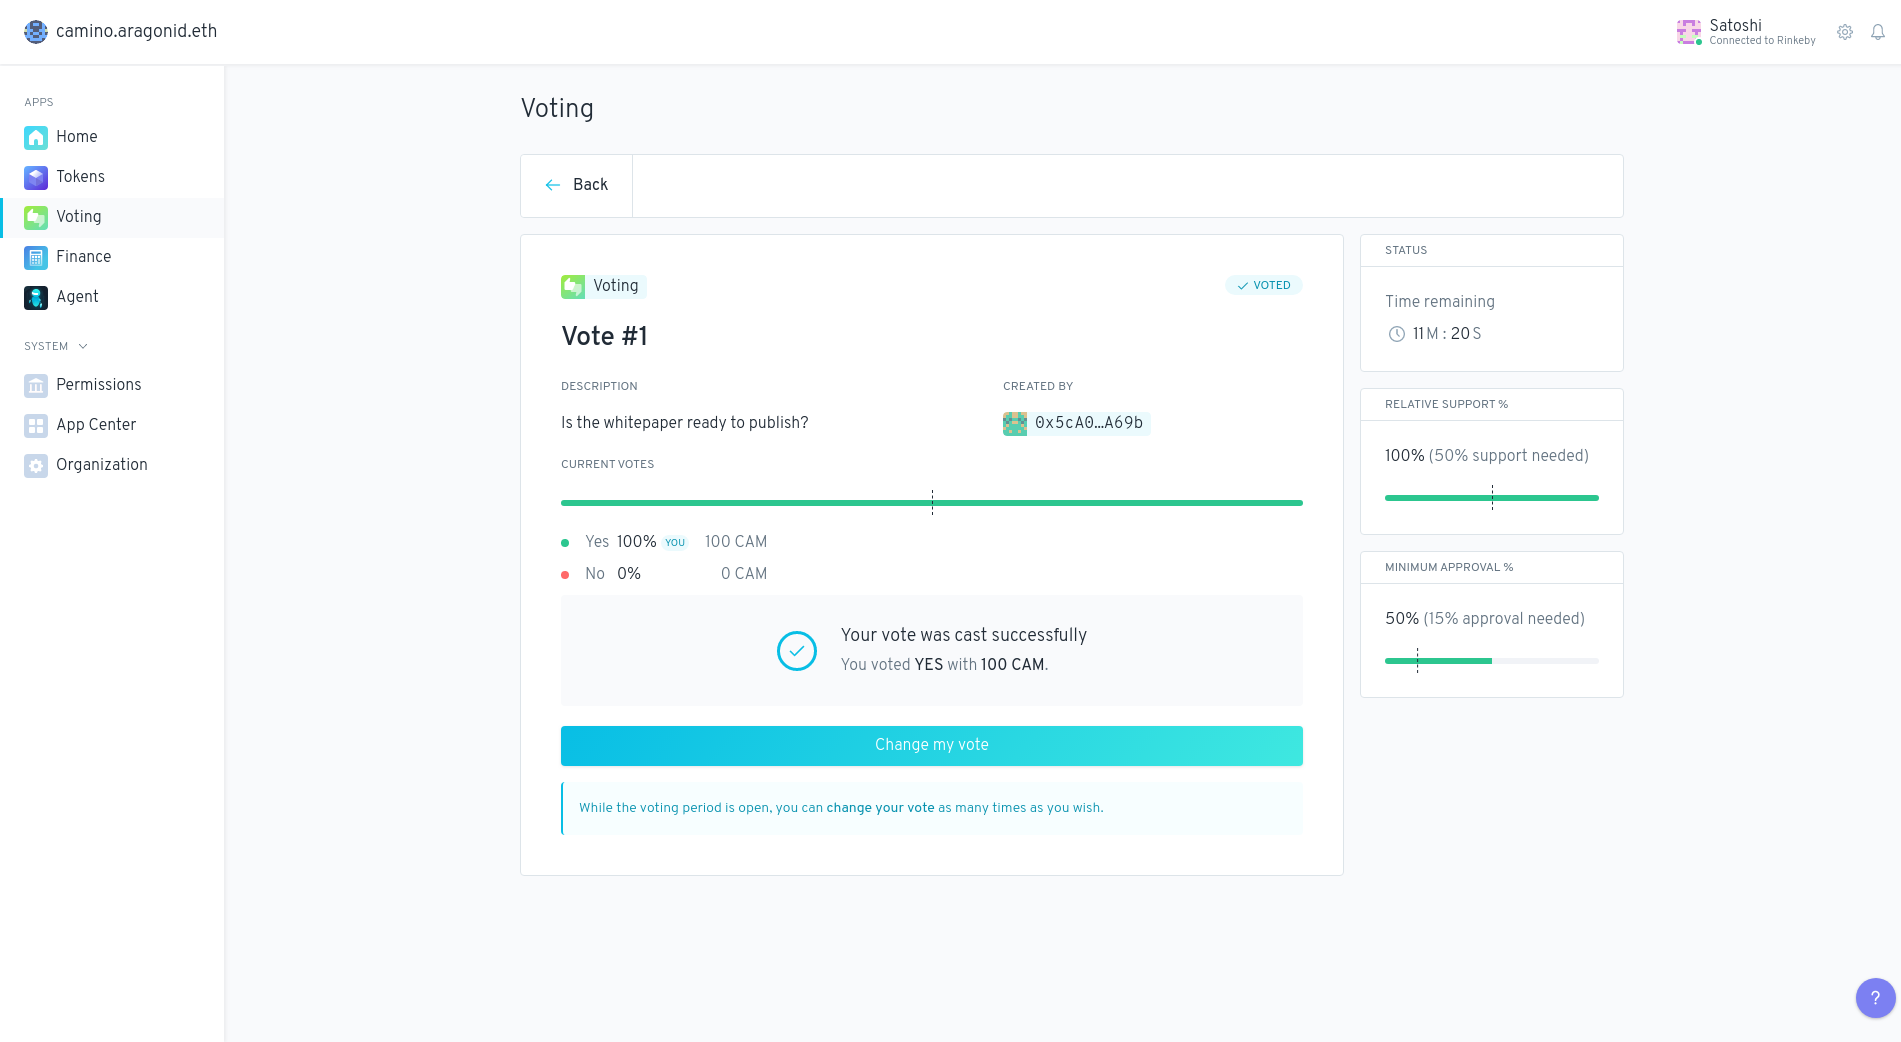Open the camino.aragonid.eth organization switcher

tap(121, 31)
